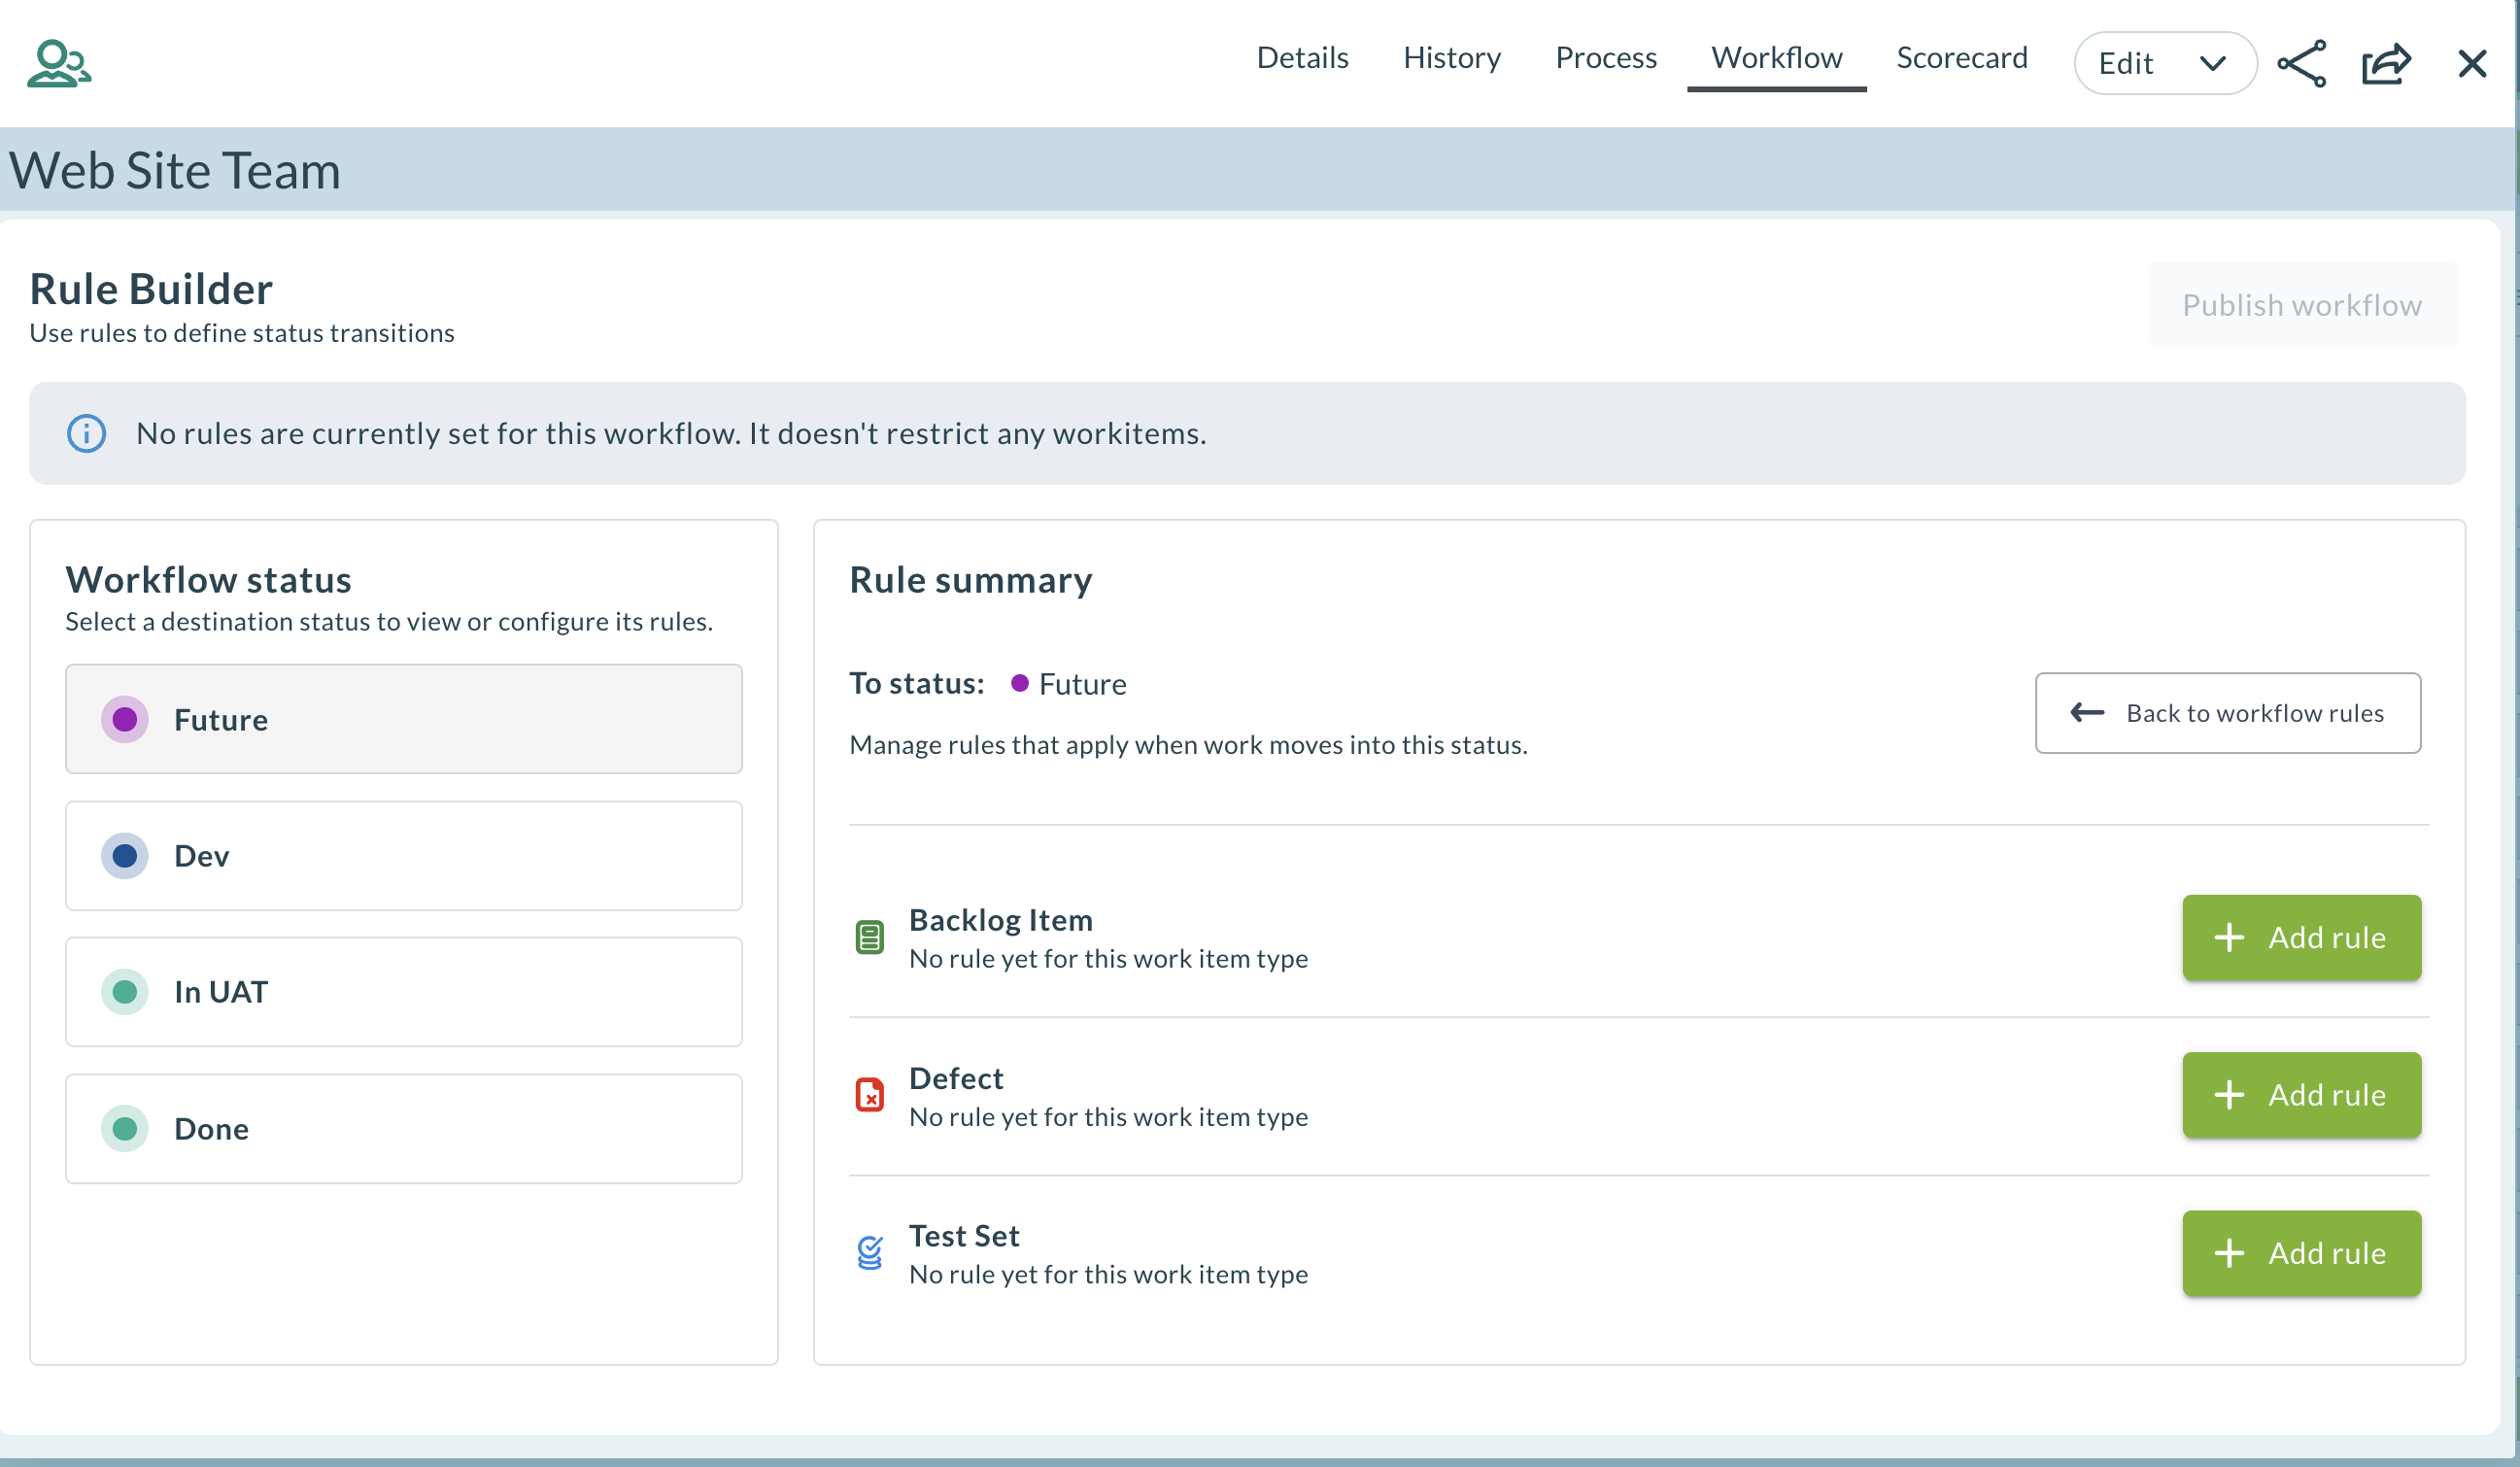Click the Defect red document icon

[x=869, y=1095]
